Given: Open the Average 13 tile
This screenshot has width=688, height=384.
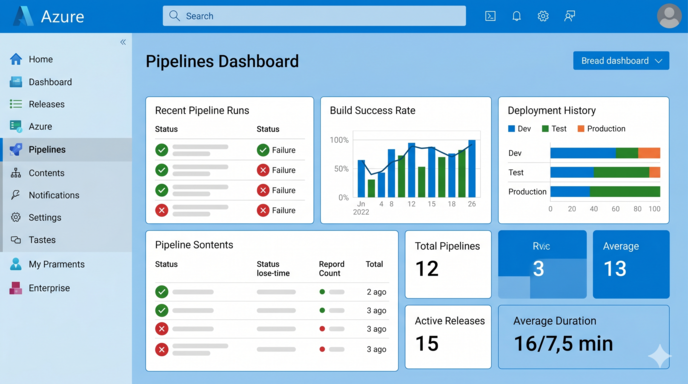Looking at the screenshot, I should coord(631,264).
